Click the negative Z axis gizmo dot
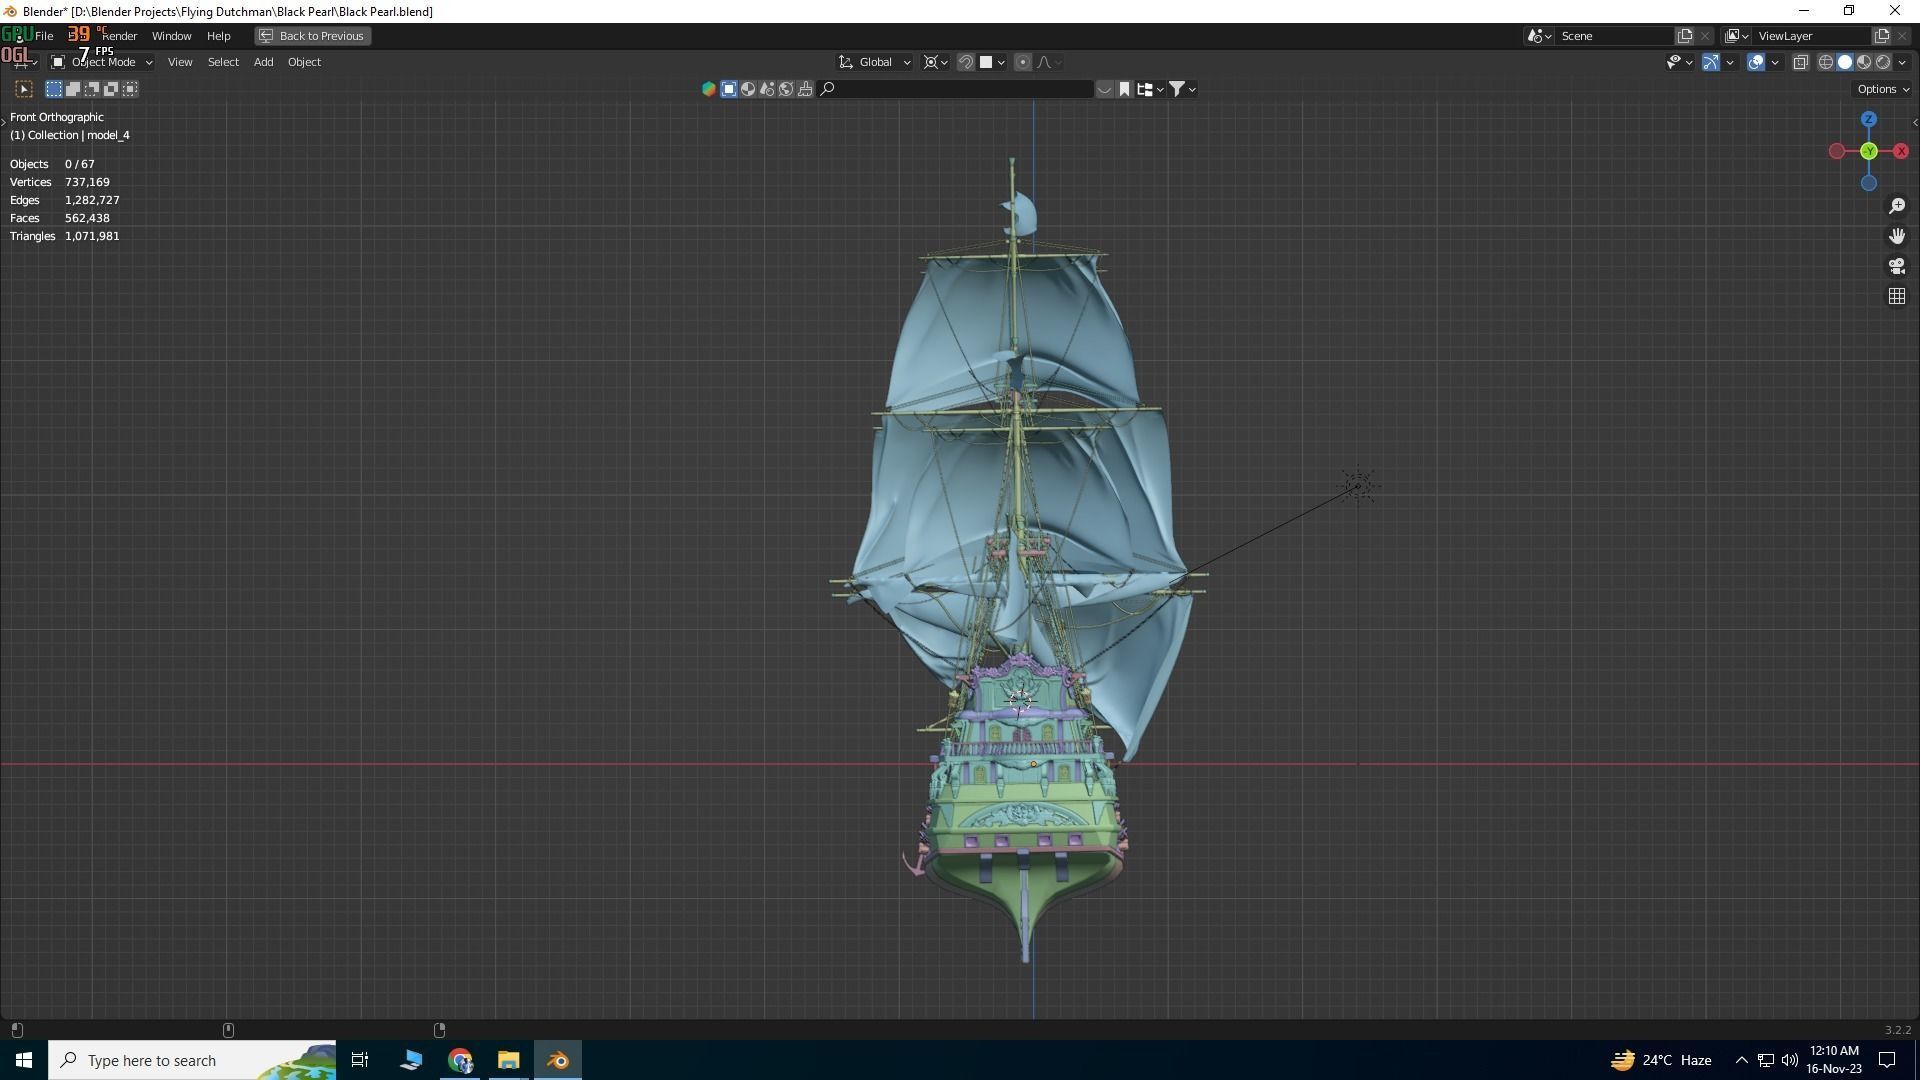 (x=1869, y=183)
